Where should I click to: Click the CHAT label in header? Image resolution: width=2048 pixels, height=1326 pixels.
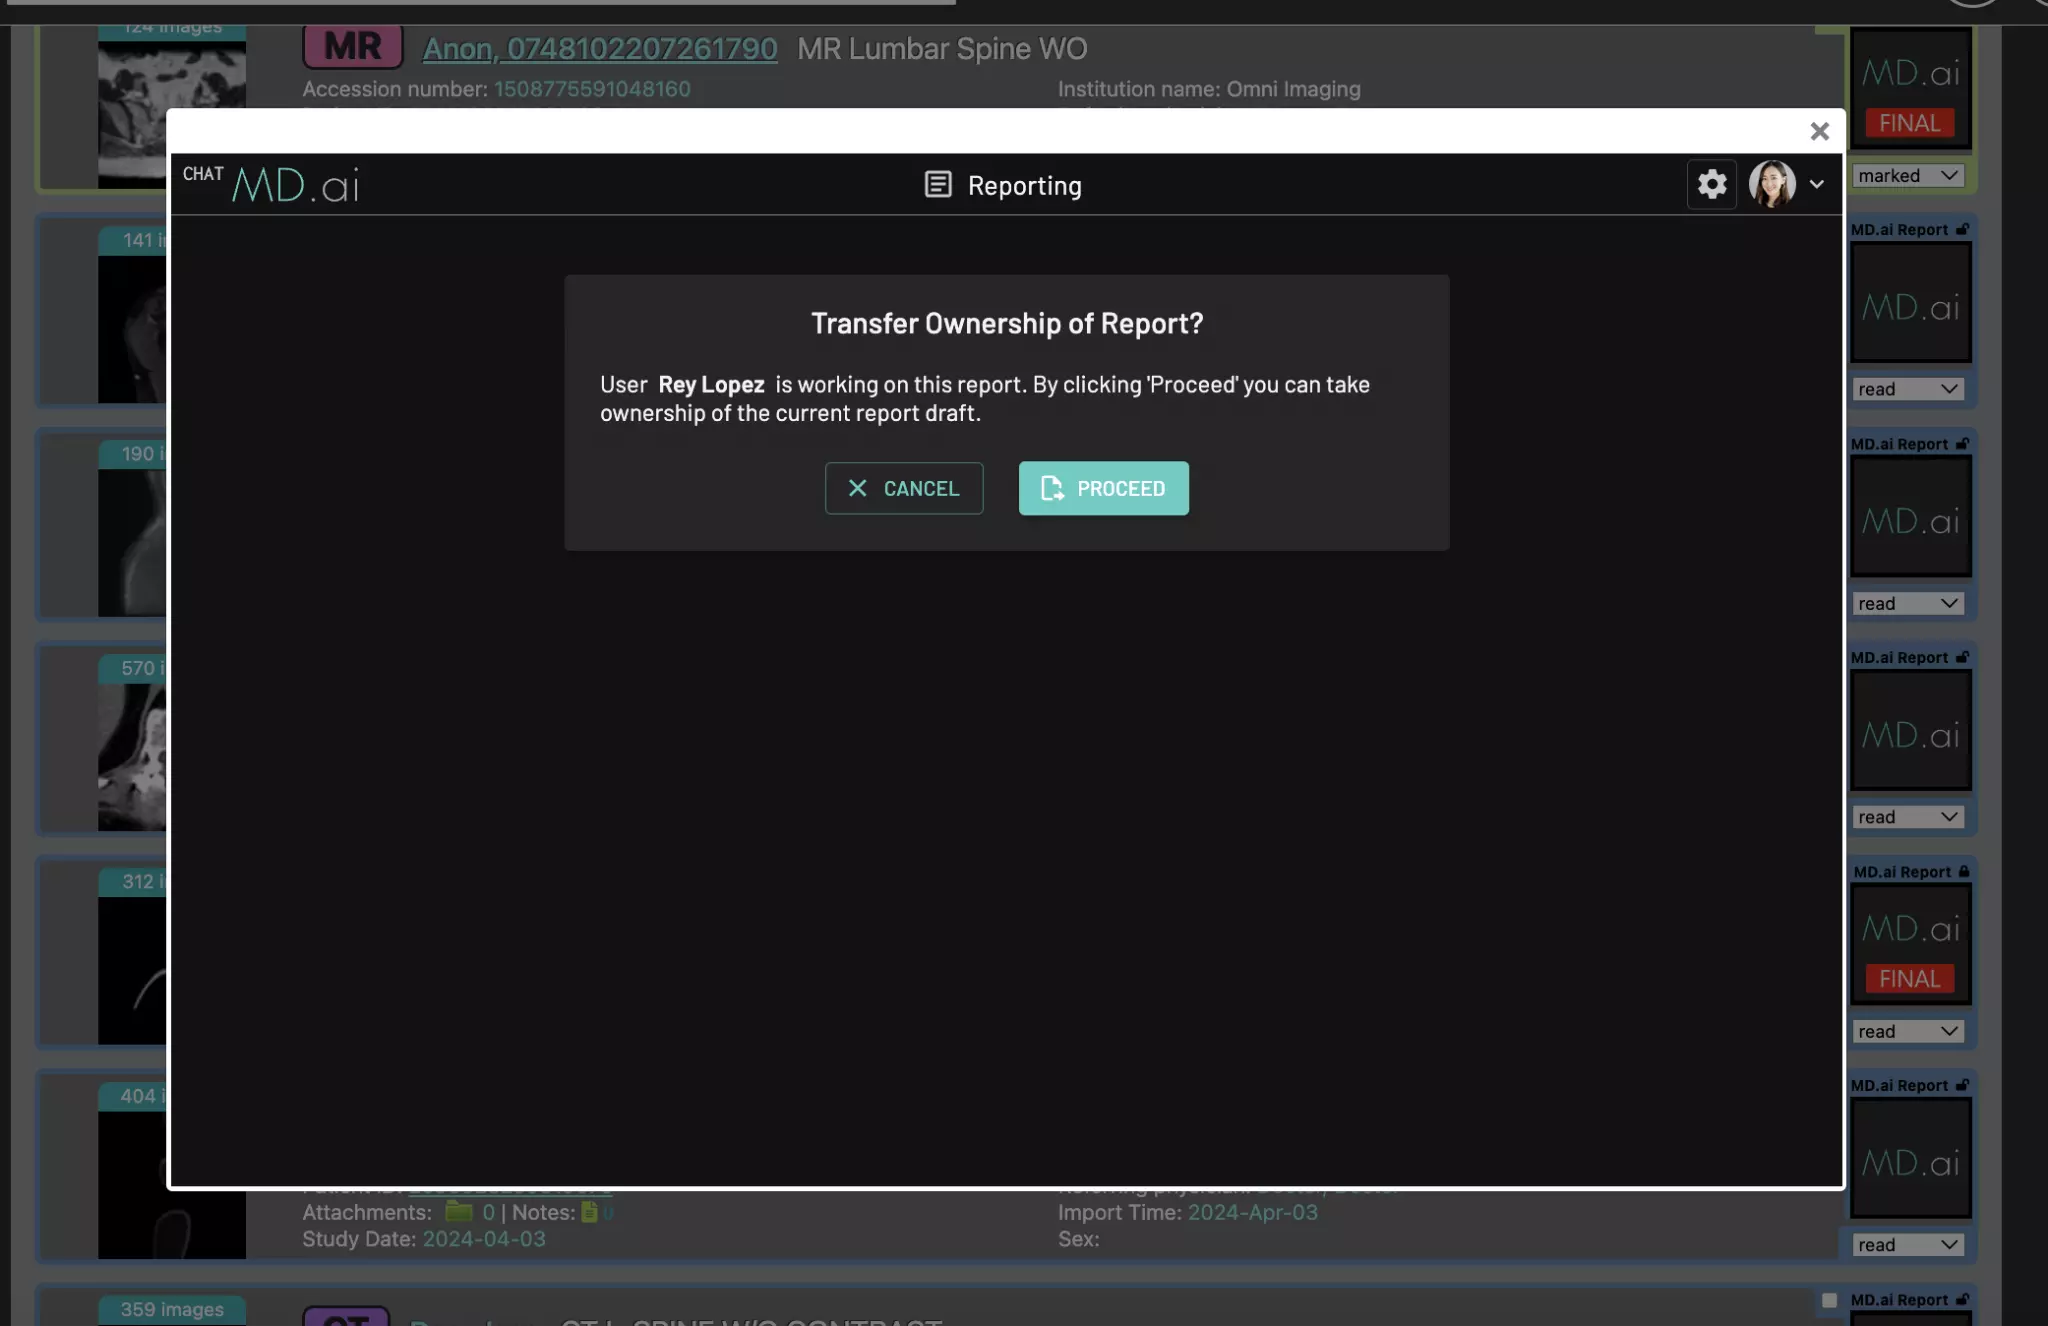pos(203,174)
